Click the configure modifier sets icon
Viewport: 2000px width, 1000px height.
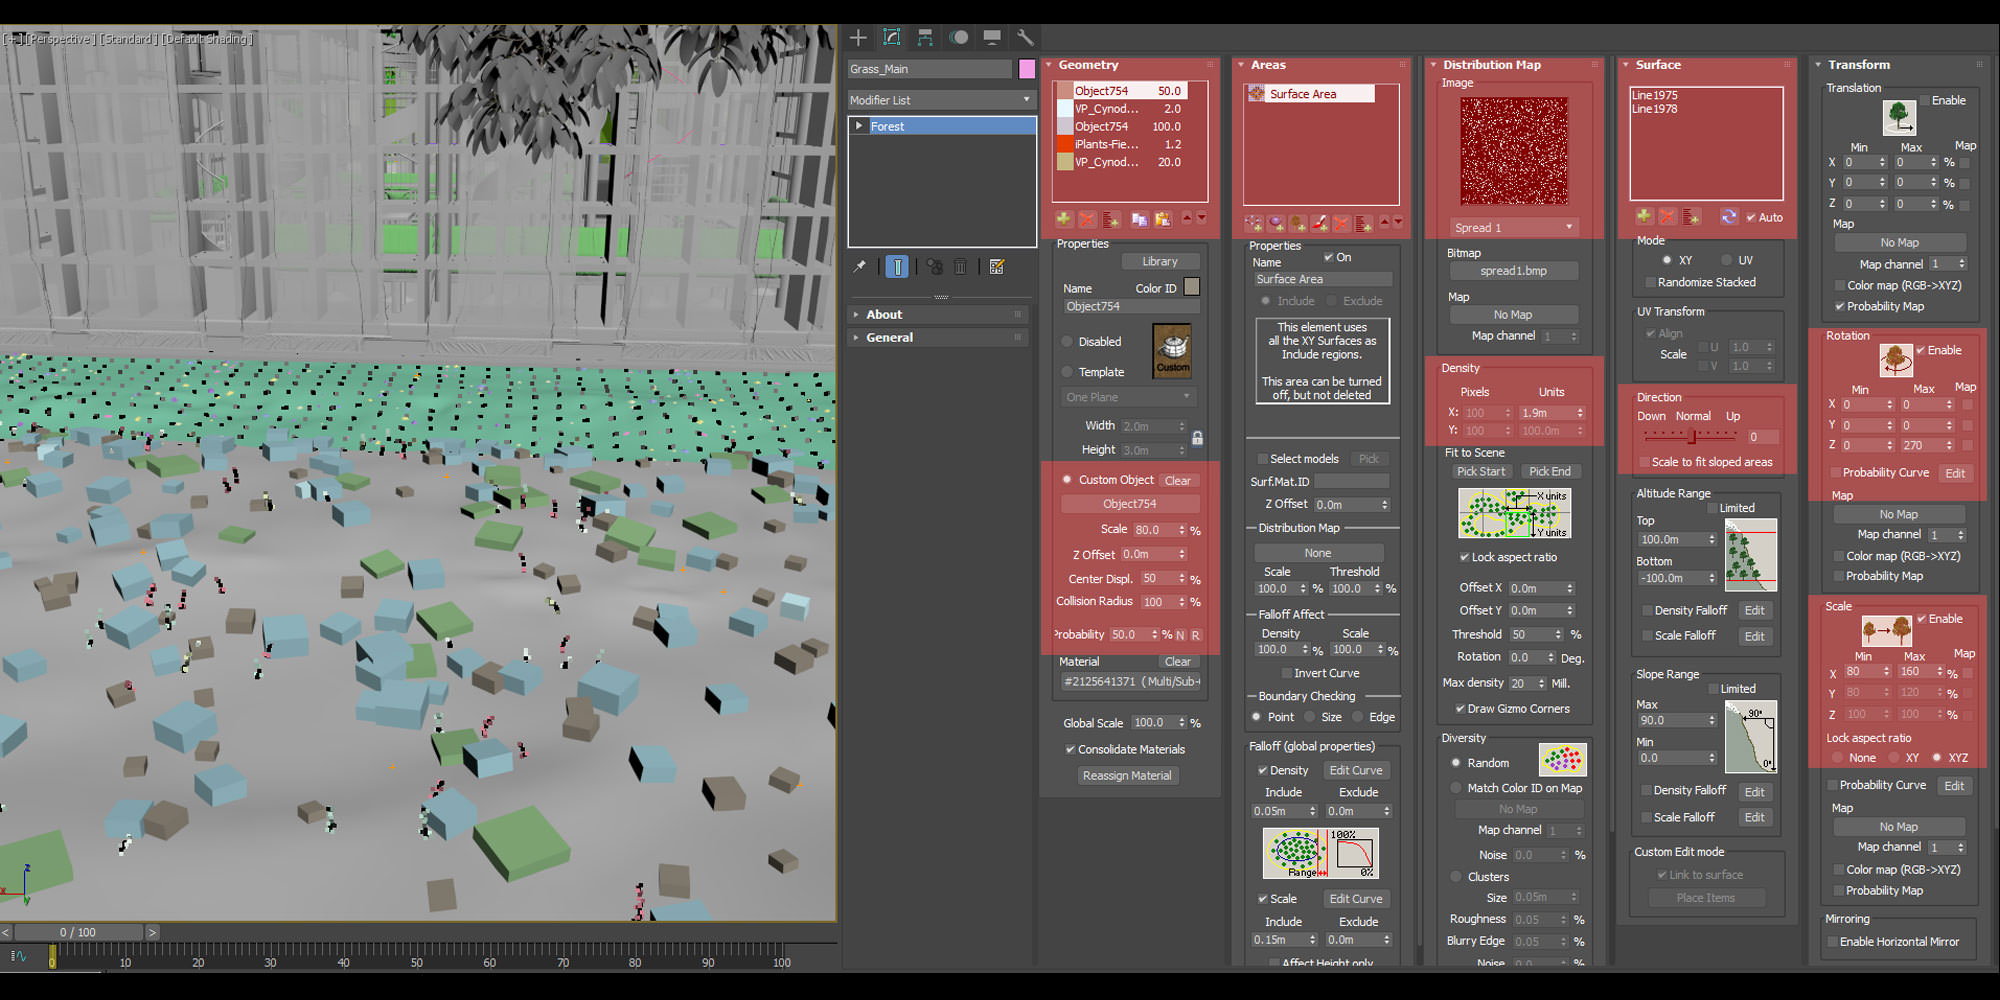[996, 267]
